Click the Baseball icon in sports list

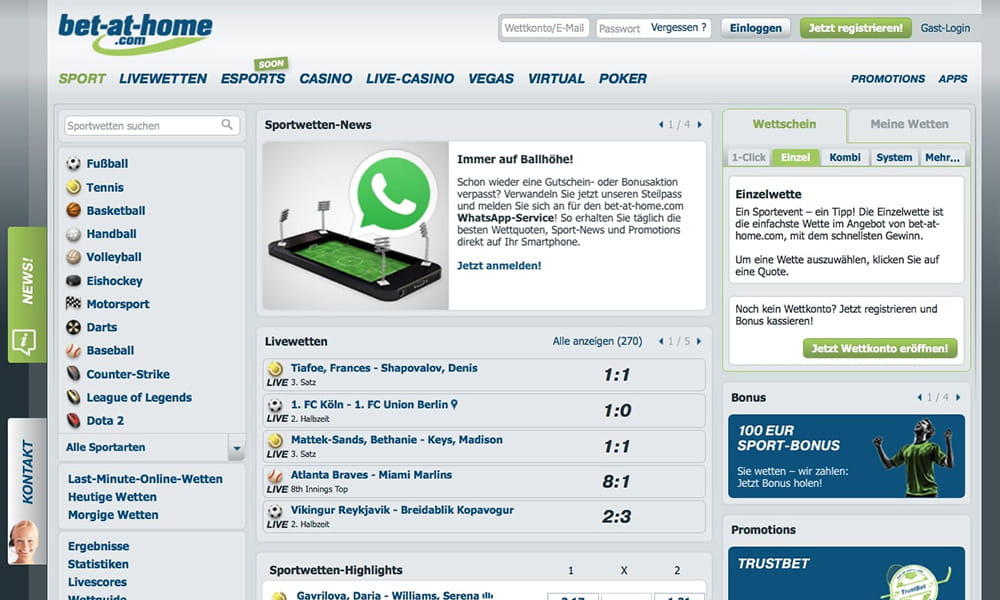(73, 351)
